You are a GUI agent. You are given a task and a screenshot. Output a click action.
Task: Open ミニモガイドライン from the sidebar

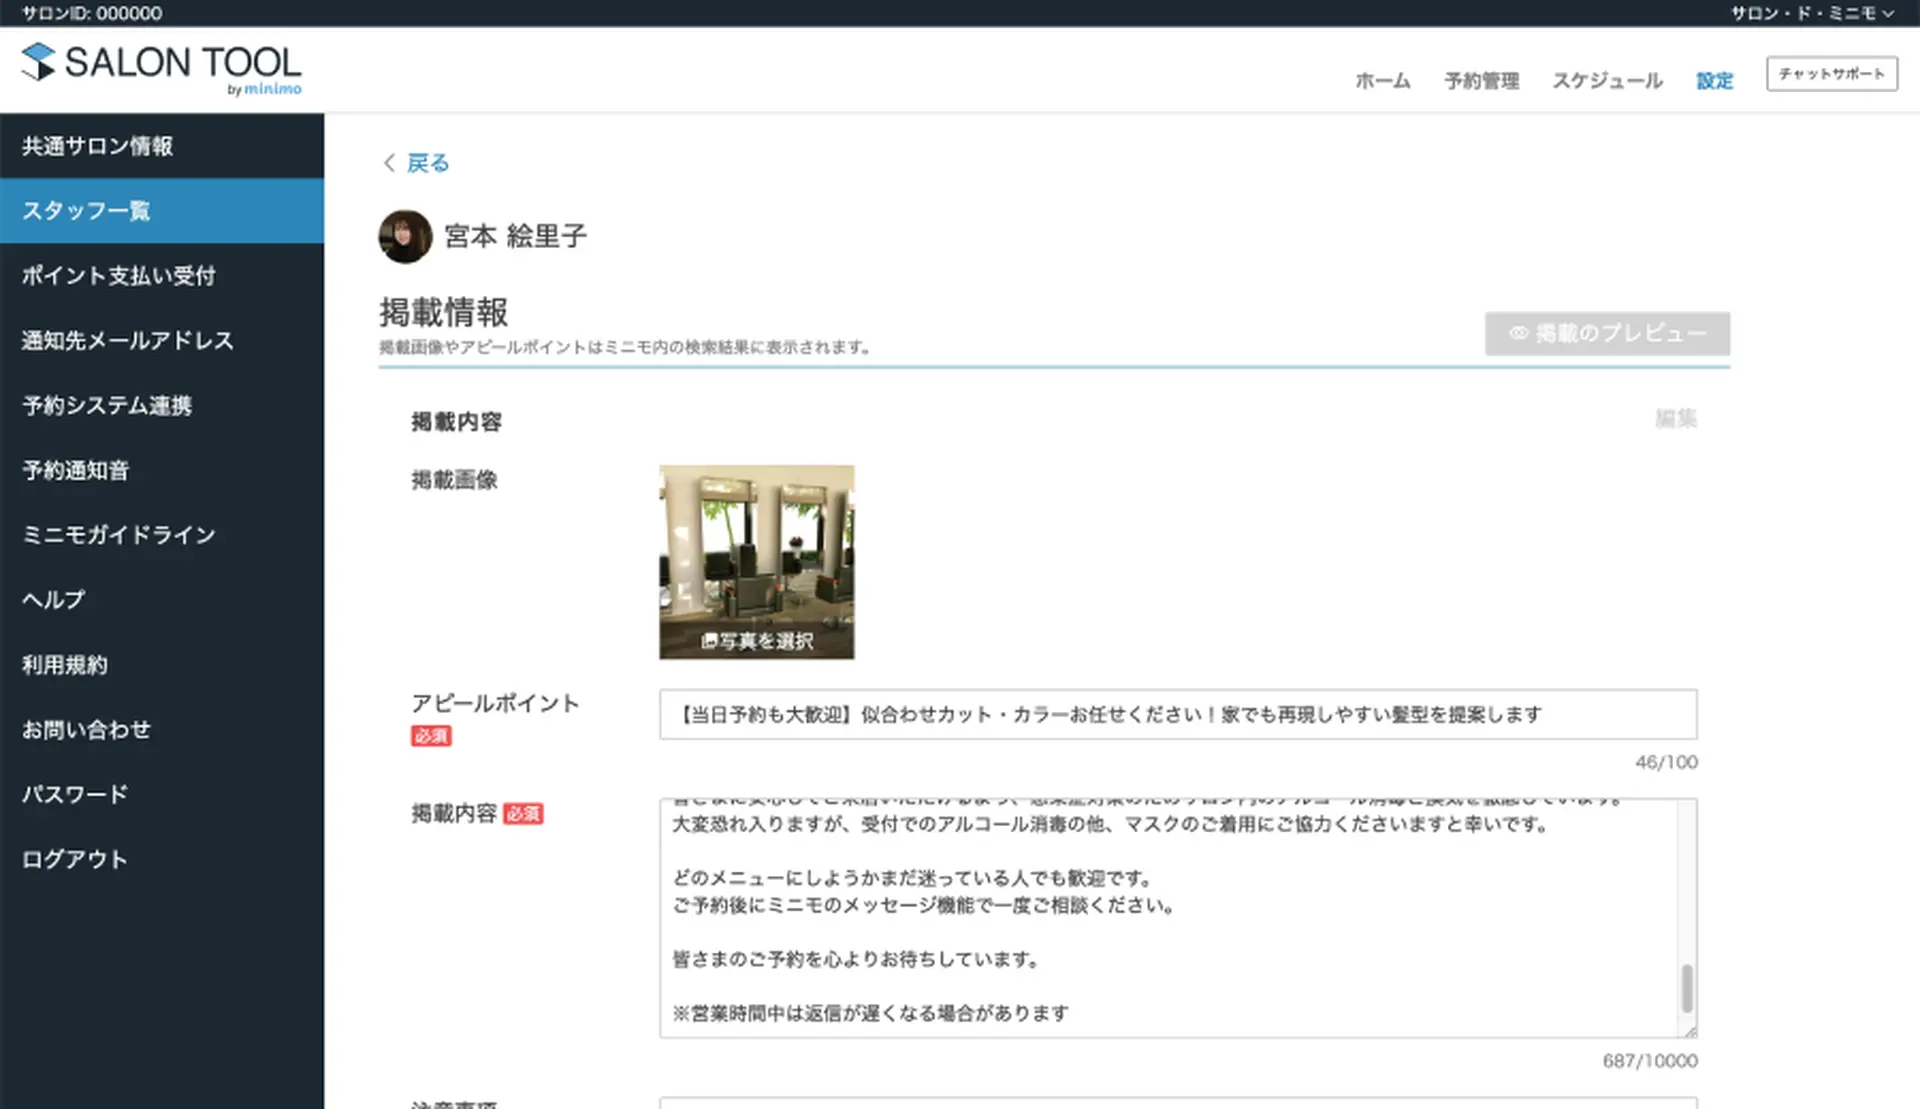click(118, 535)
